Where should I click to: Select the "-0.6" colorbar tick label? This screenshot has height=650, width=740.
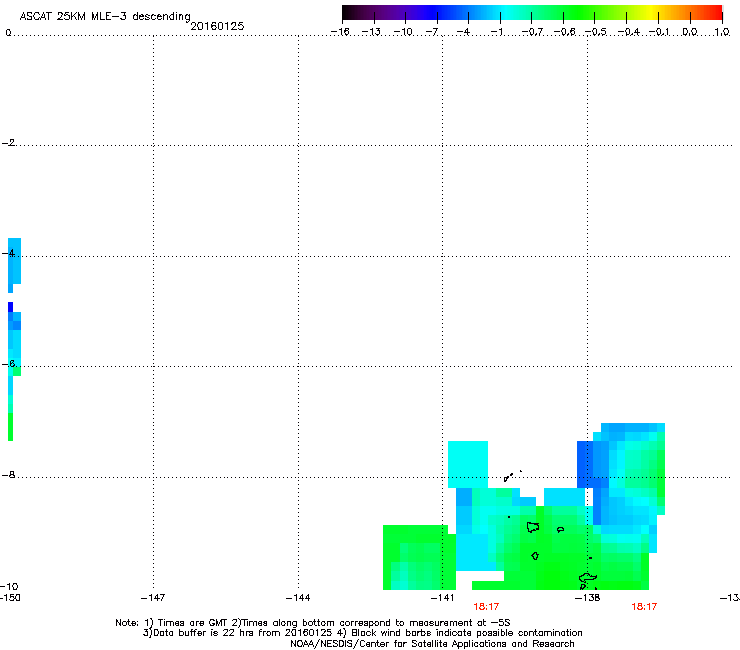click(564, 32)
